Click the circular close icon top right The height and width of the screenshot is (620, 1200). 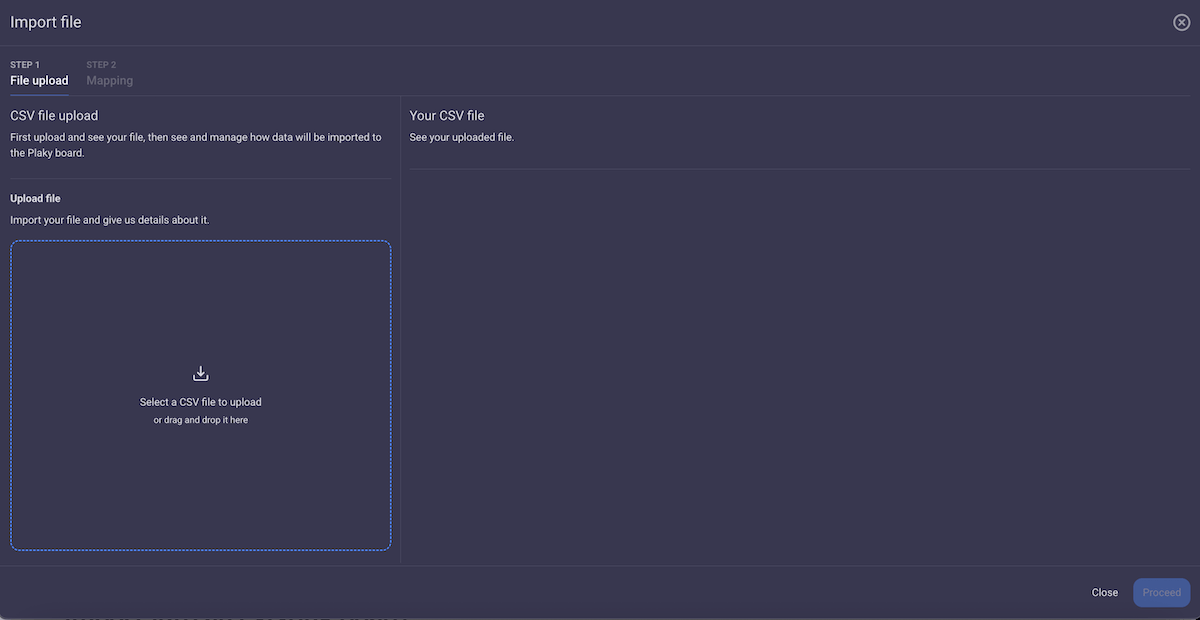(x=1181, y=21)
